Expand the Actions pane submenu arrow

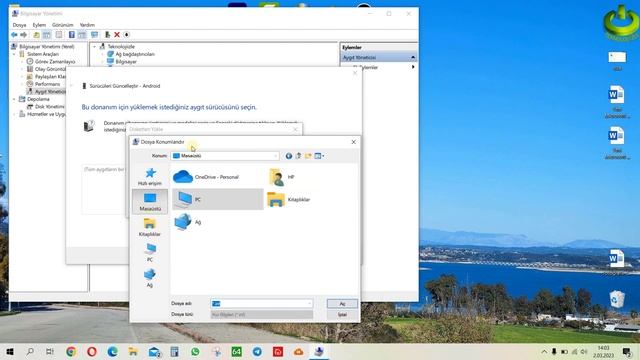tap(413, 67)
